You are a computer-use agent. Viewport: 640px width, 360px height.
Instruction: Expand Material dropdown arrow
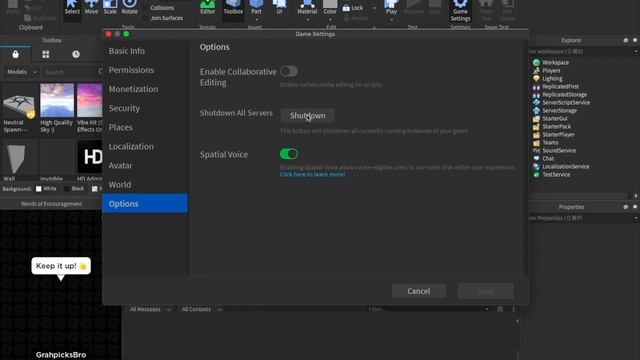point(307,20)
